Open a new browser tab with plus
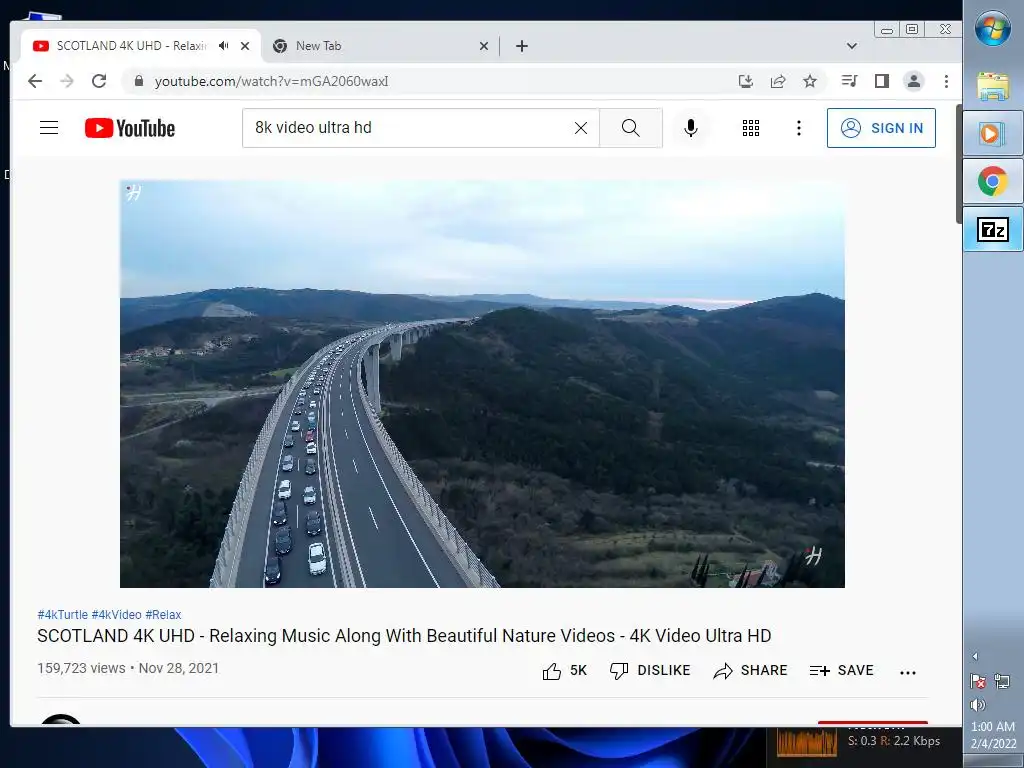This screenshot has height=768, width=1024. point(522,46)
